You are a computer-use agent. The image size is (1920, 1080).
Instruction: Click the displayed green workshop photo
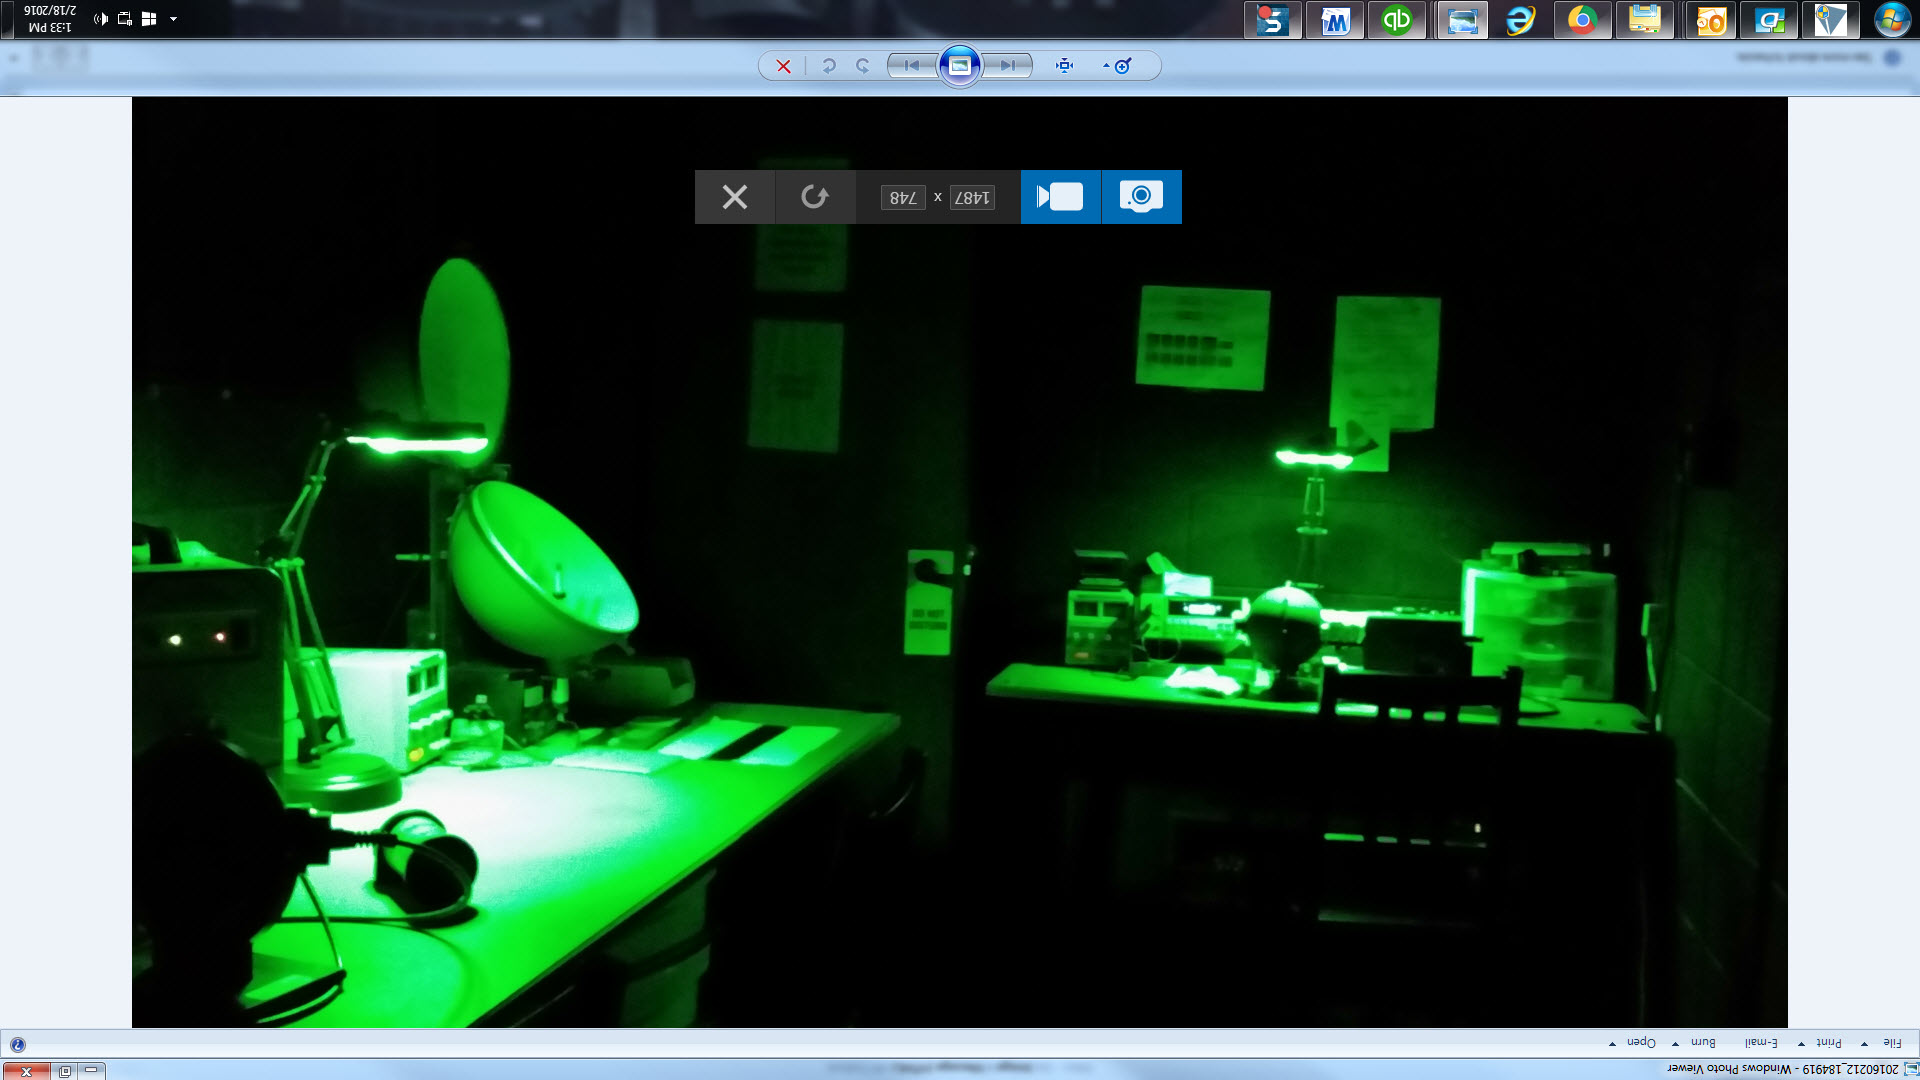click(960, 562)
